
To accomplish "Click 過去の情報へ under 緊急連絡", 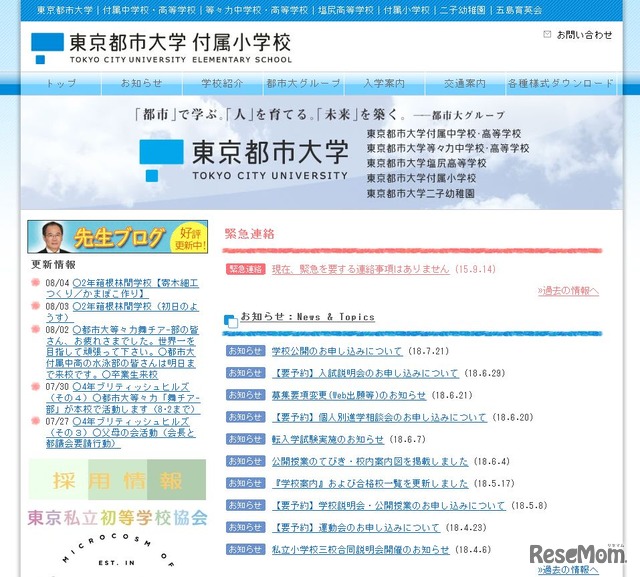I will point(568,291).
